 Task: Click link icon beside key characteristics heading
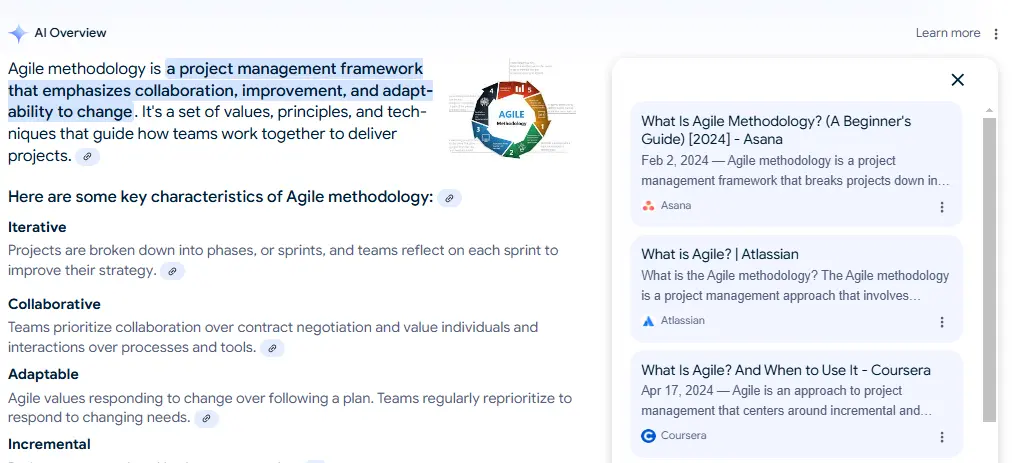pyautogui.click(x=450, y=198)
